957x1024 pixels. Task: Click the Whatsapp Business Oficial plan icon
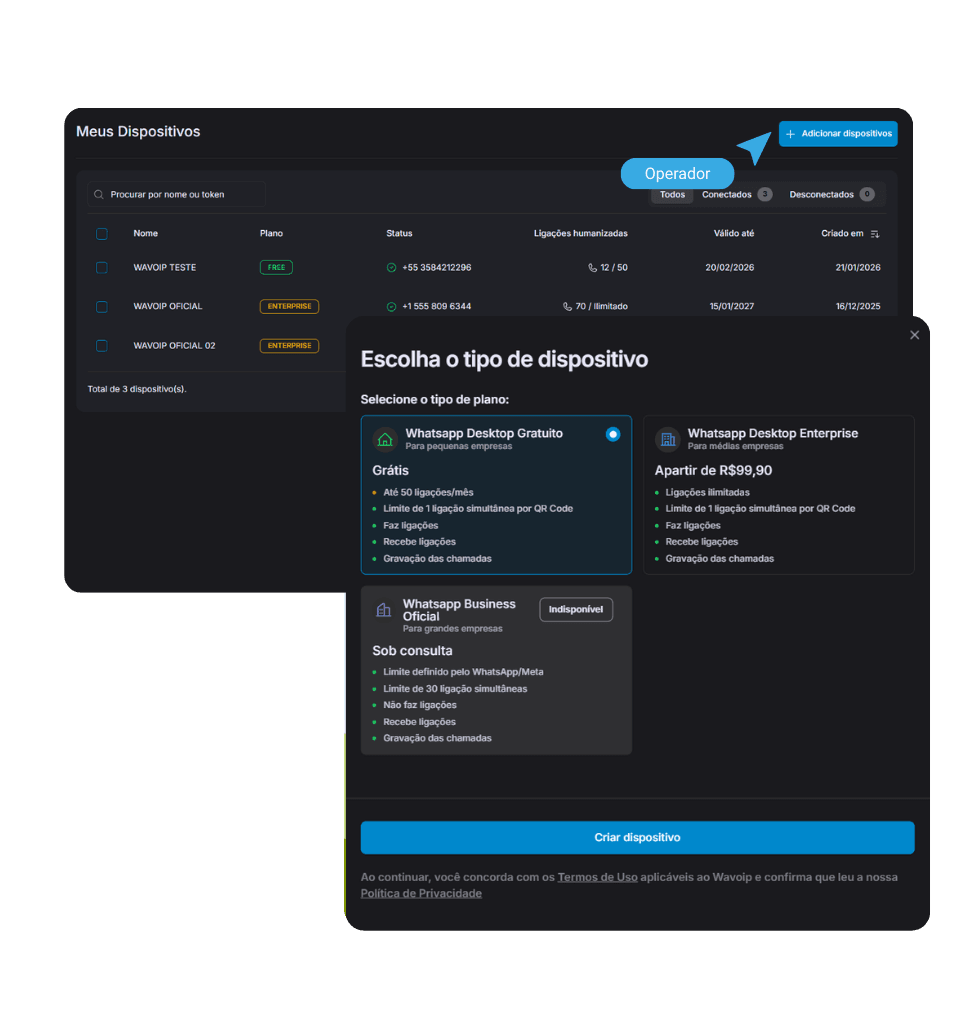(383, 610)
